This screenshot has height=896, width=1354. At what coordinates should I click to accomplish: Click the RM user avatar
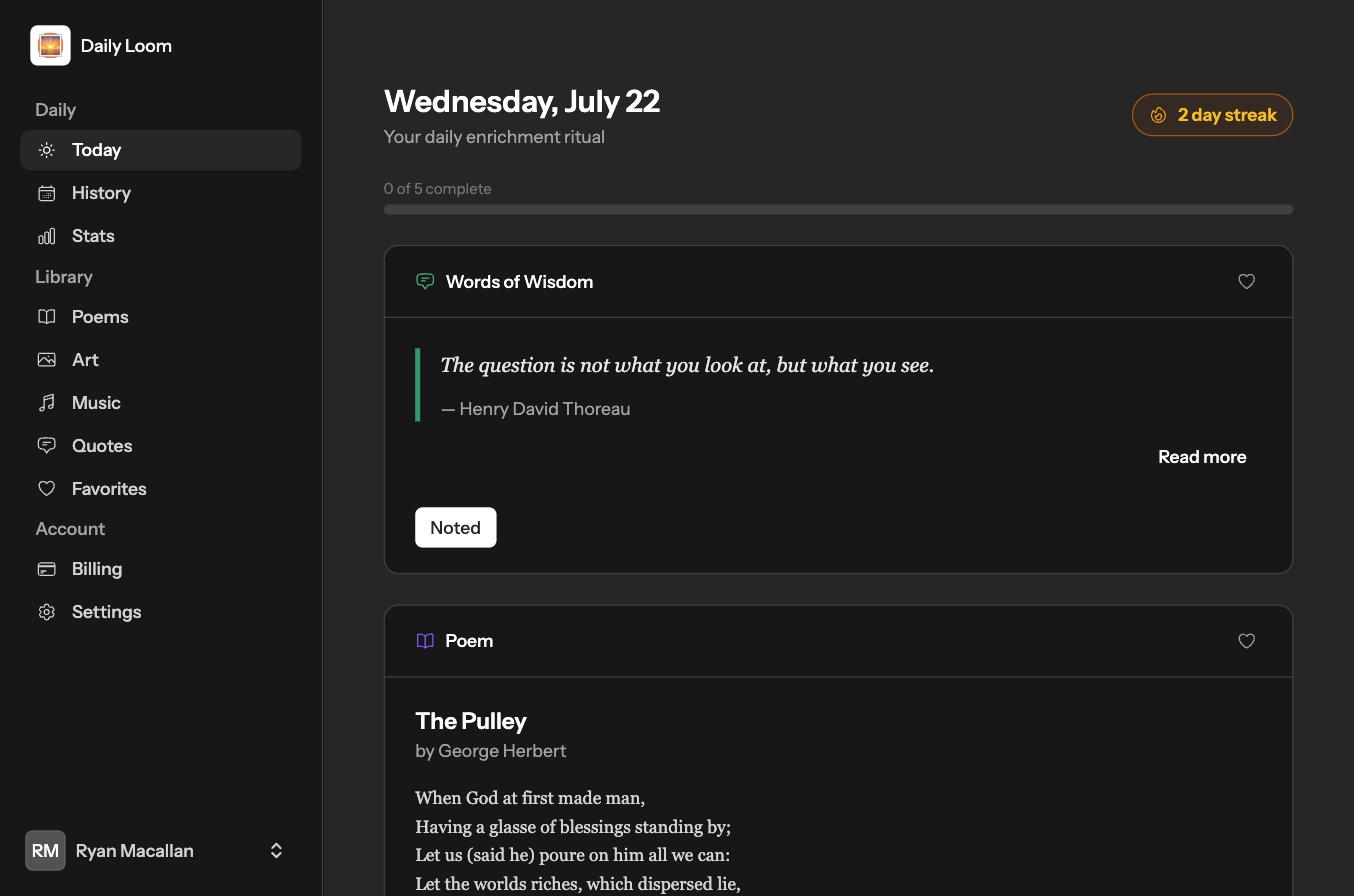pos(45,851)
